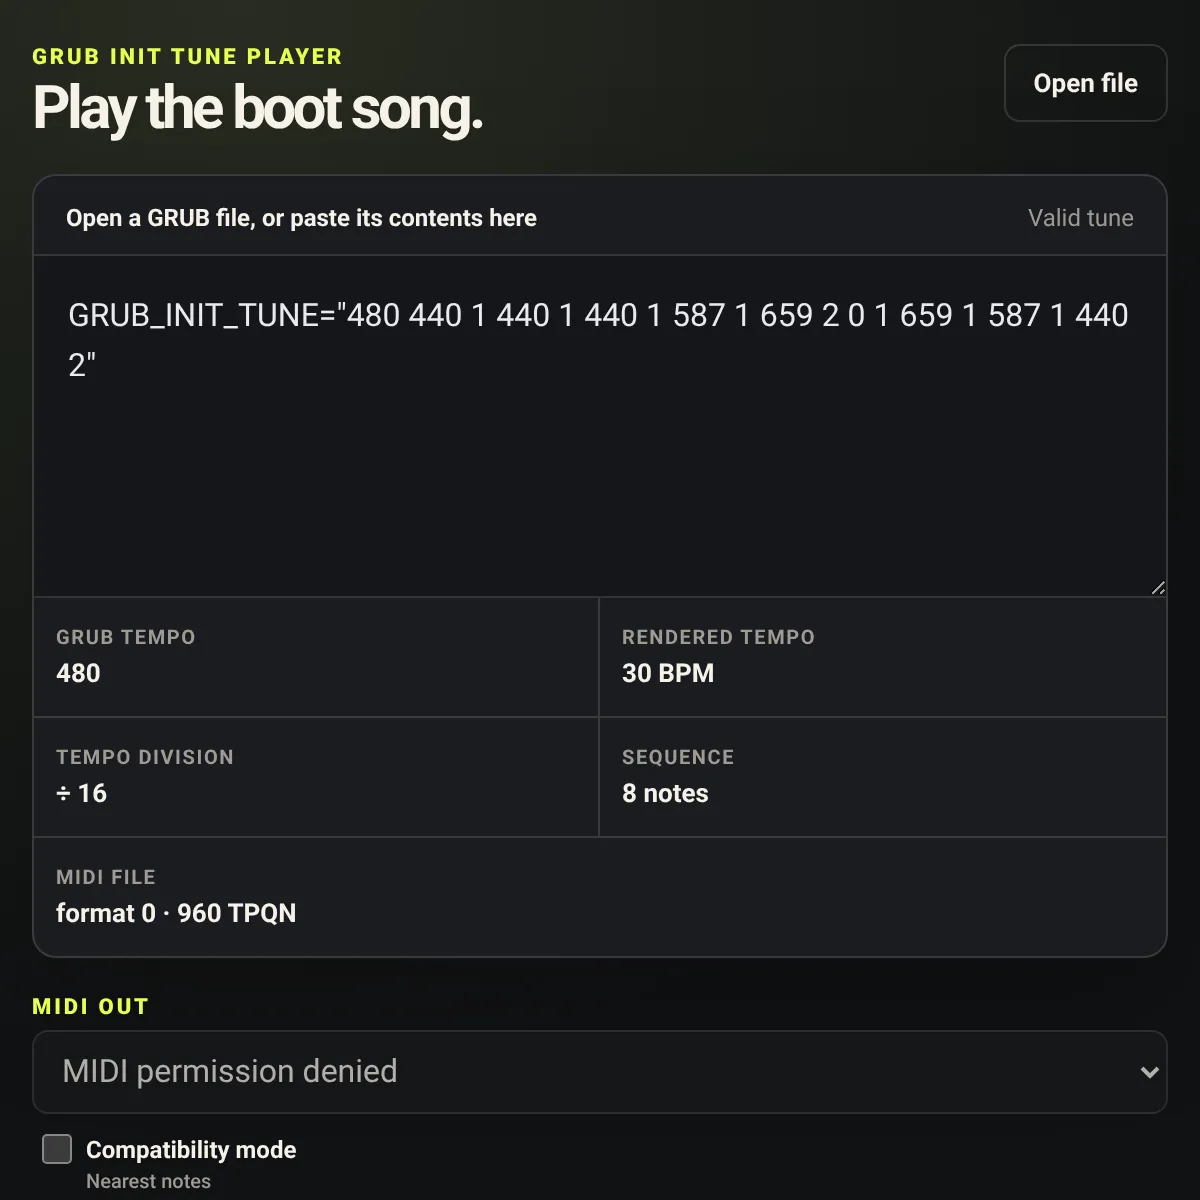The image size is (1200, 1200).
Task: Click the 'Play the boot song.' heading
Action: coord(258,108)
